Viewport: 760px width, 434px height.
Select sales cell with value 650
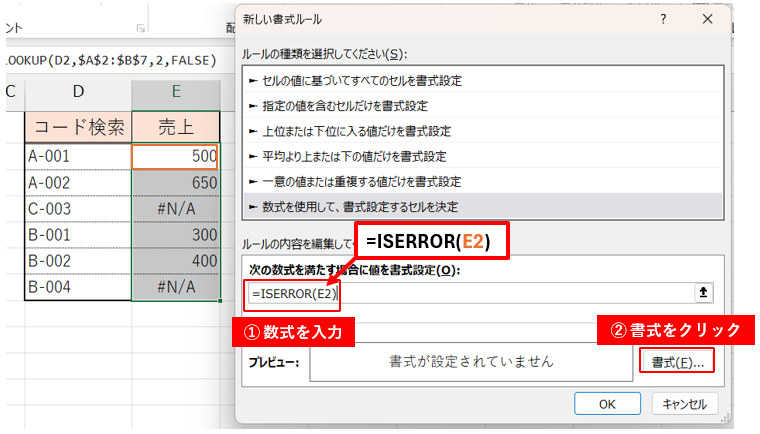(175, 183)
